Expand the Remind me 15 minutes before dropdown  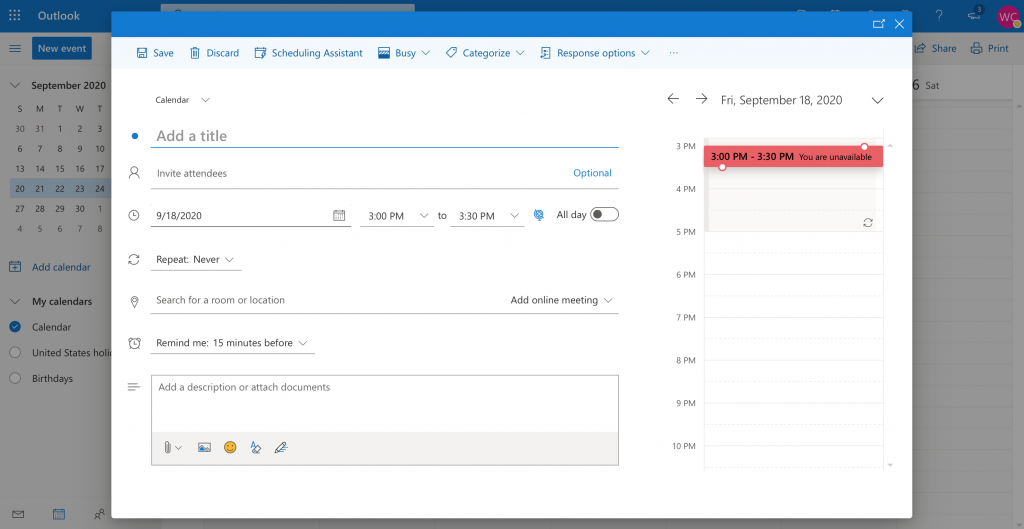(232, 343)
